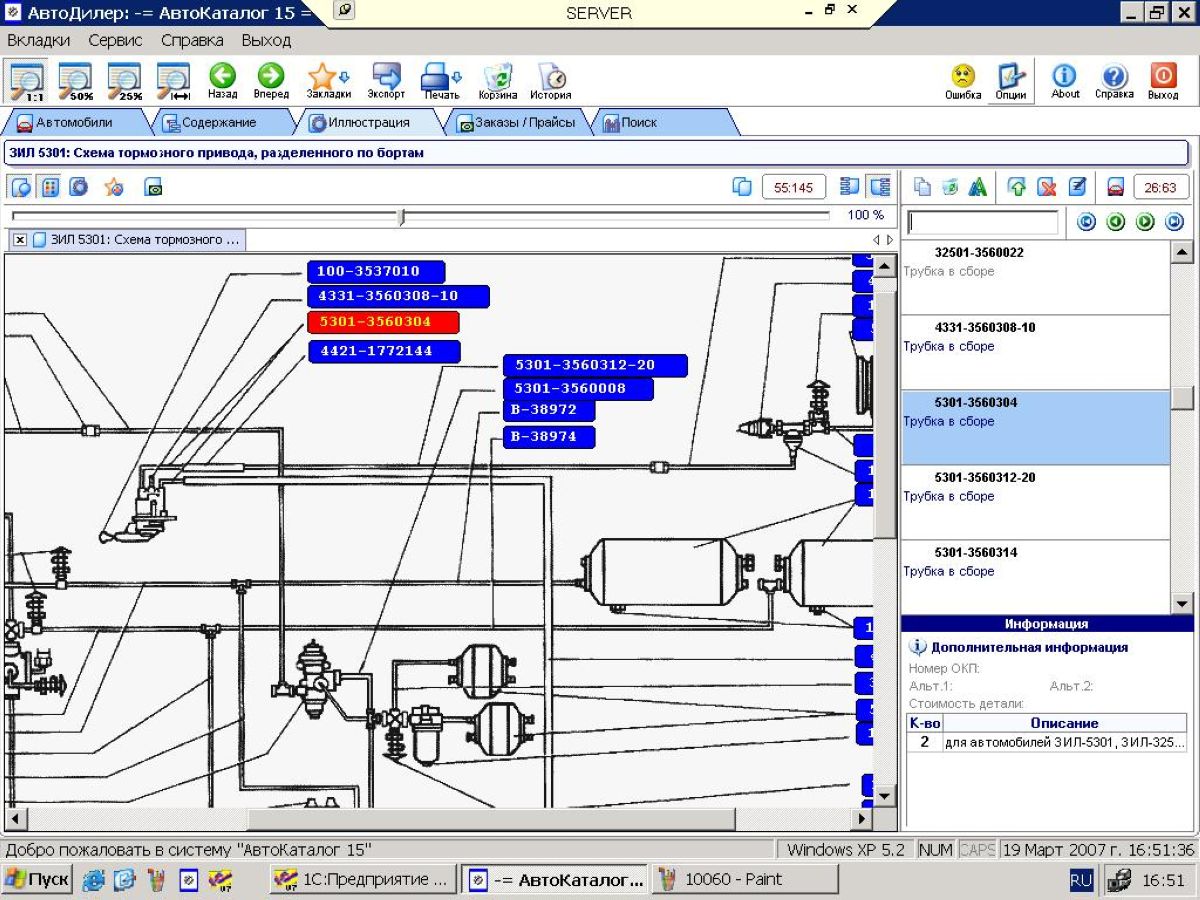Click the 26:63 counter box
1200x900 pixels.
(x=1160, y=187)
